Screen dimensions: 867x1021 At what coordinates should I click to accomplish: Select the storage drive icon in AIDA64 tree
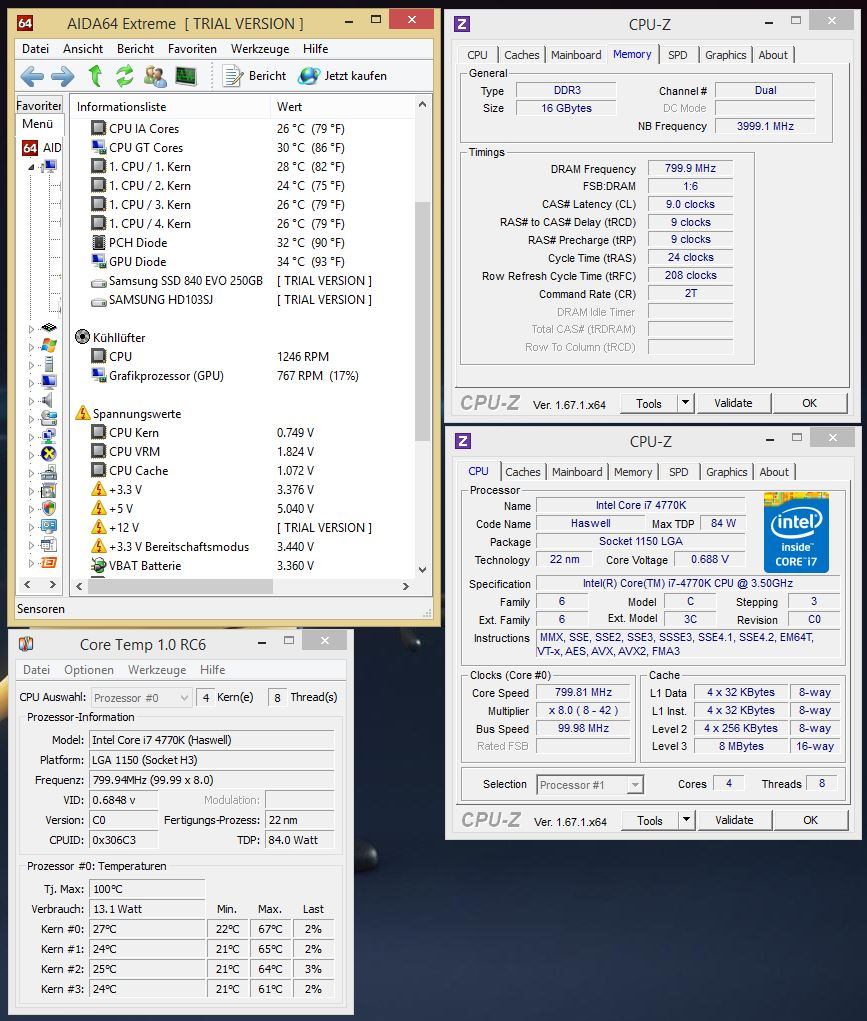49,417
